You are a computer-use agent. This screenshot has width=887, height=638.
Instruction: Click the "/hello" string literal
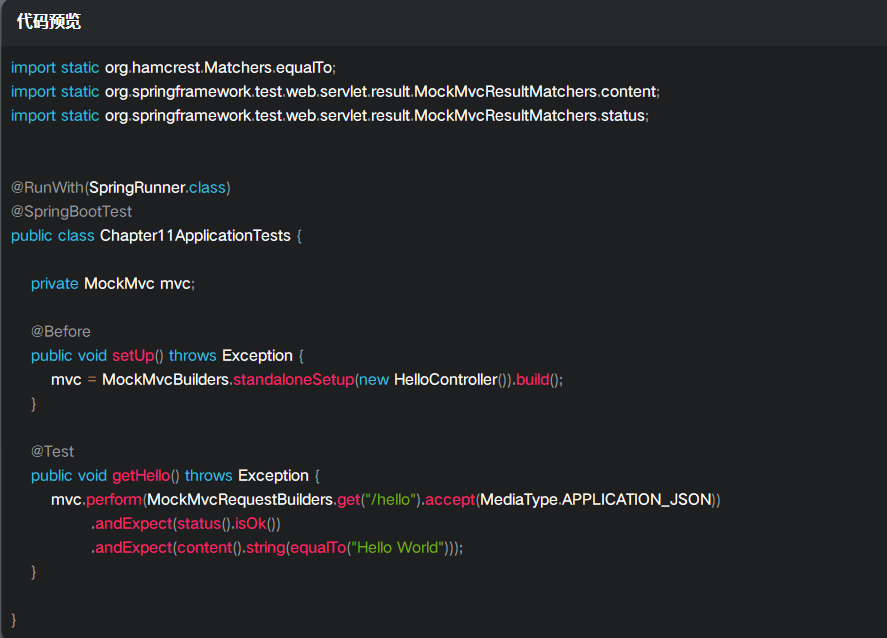coord(390,499)
